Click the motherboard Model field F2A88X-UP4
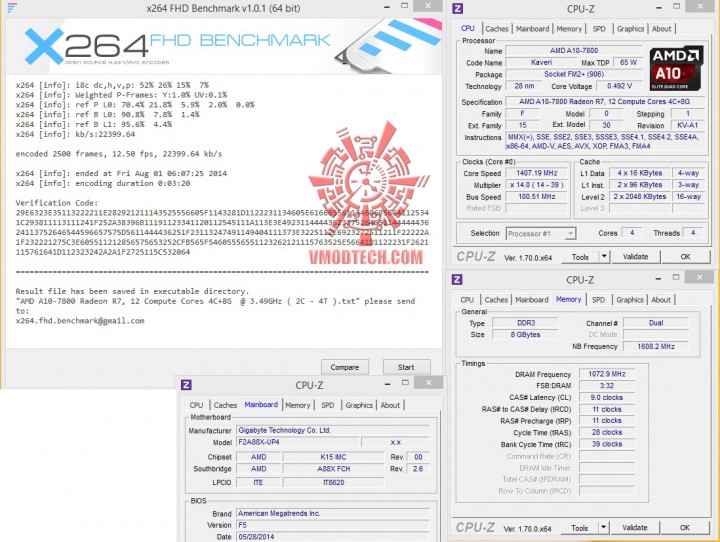Viewport: 720px width, 542px height. tap(298, 442)
